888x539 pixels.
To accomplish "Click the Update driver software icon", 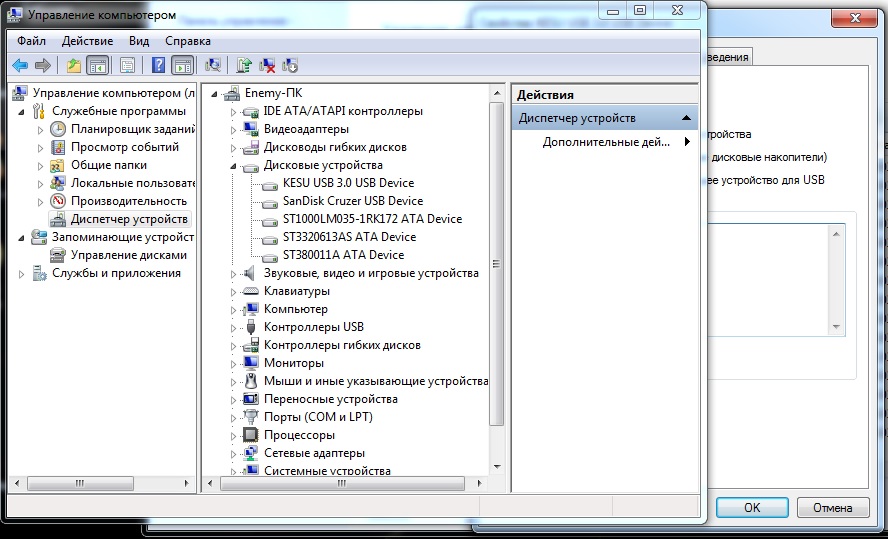I will (x=244, y=66).
